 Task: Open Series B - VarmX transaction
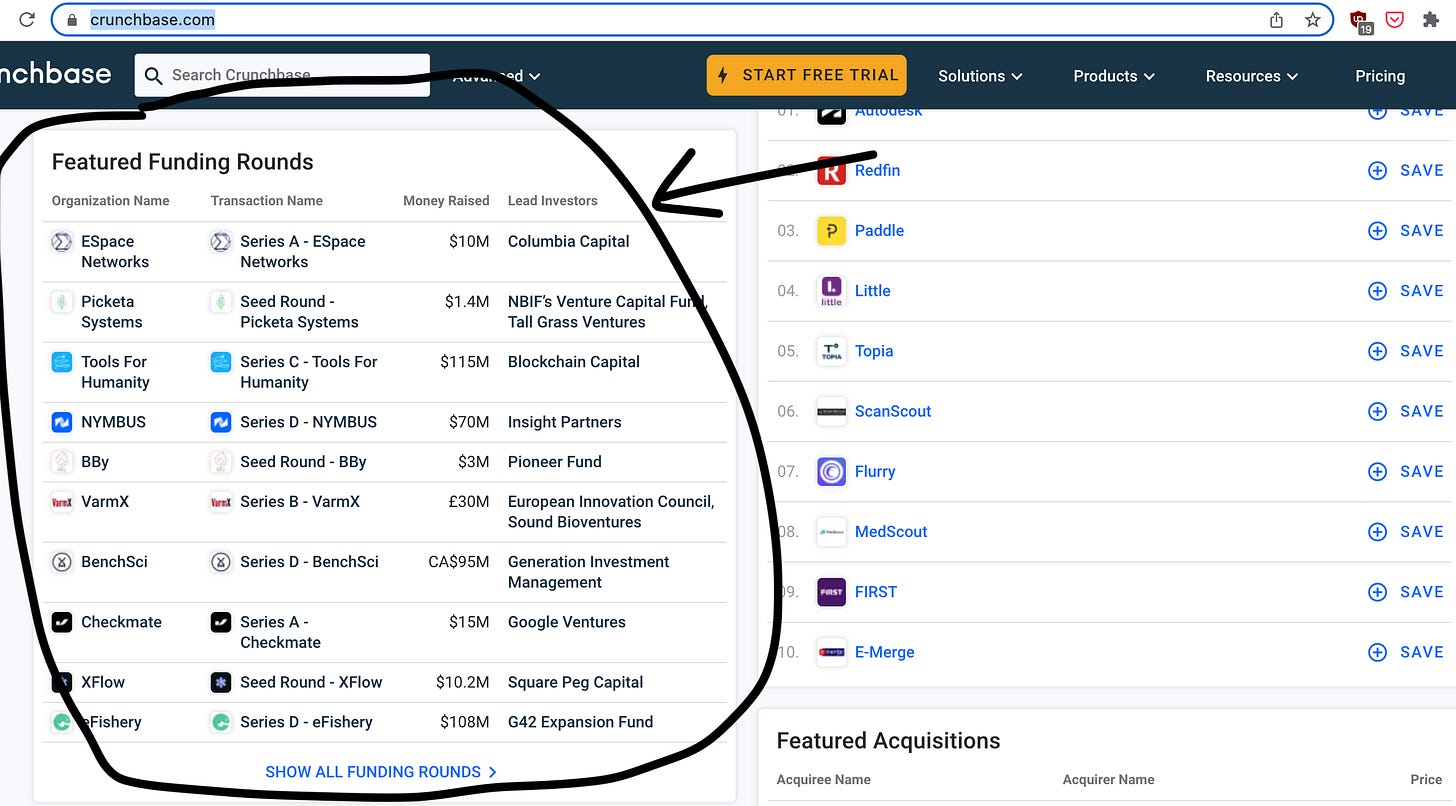300,502
